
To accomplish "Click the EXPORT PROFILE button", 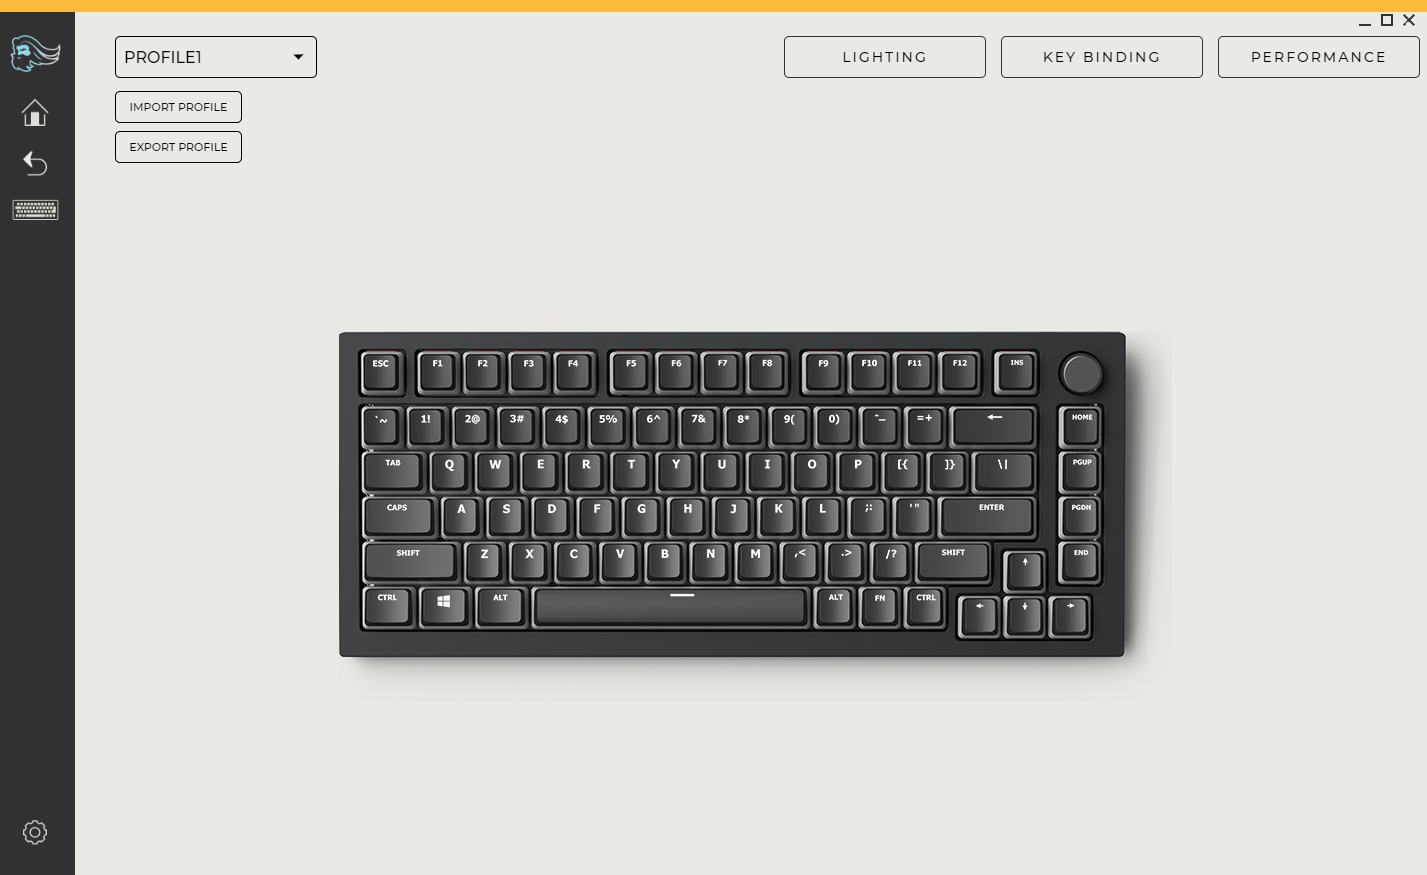I will pos(178,147).
